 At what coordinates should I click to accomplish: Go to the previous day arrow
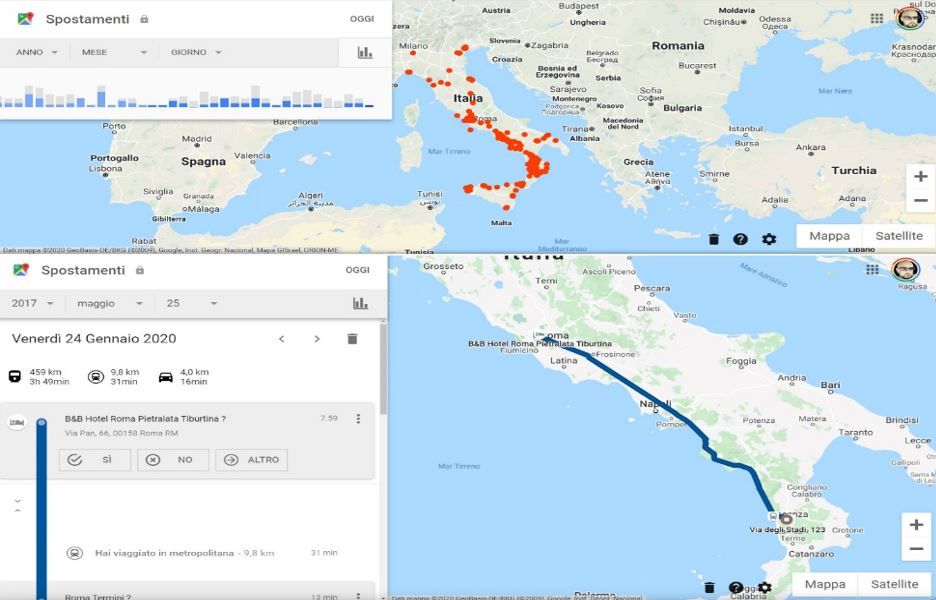pos(281,339)
